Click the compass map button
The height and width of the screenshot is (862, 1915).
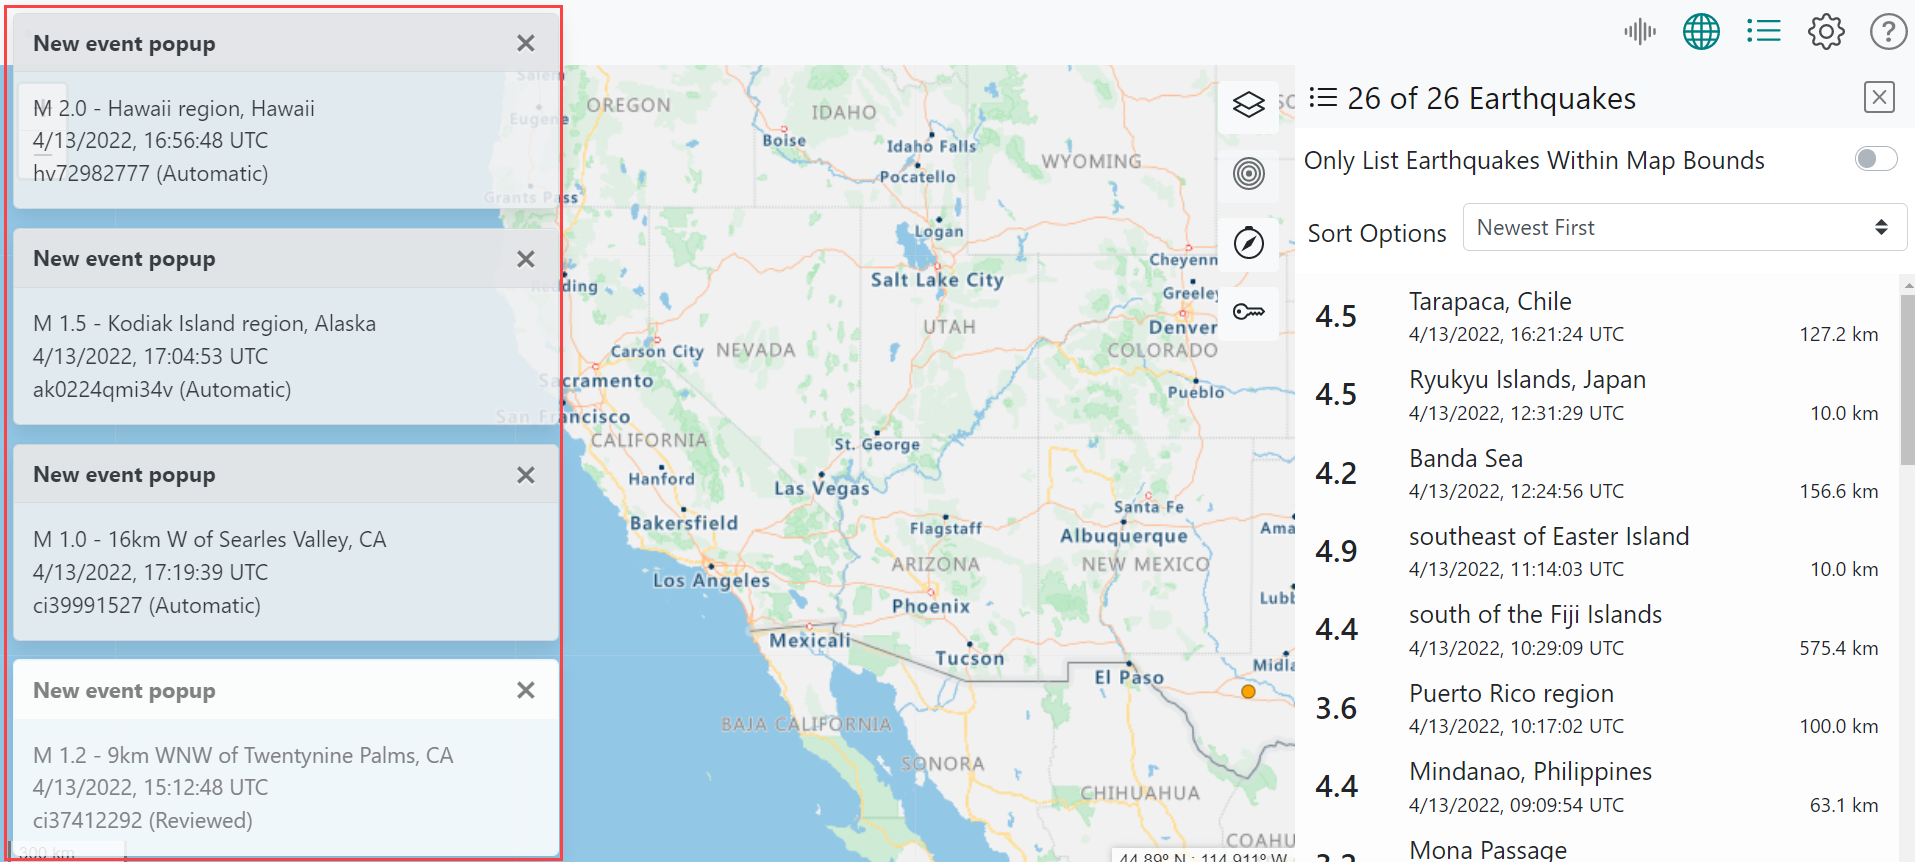coord(1248,243)
